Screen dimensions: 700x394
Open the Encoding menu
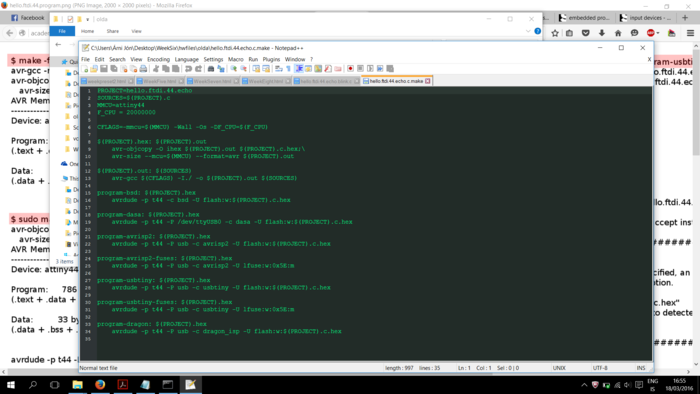pyautogui.click(x=158, y=59)
